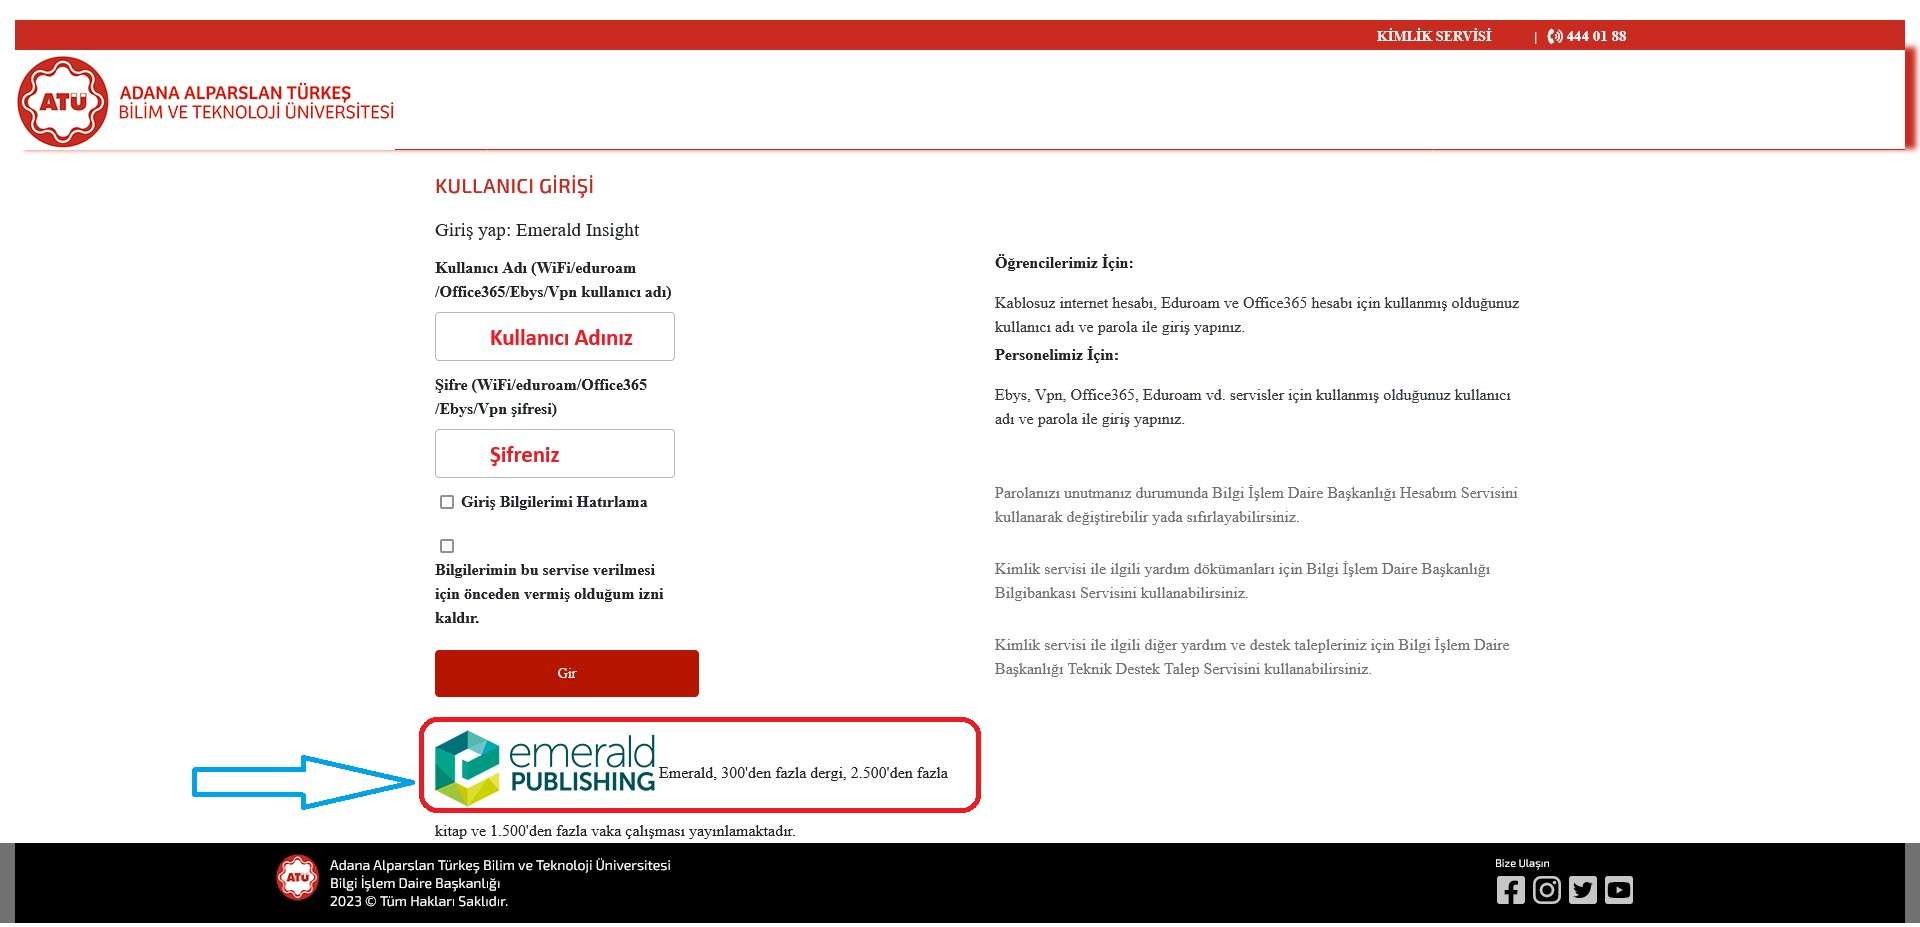Image resolution: width=1920 pixels, height=927 pixels.
Task: Click the university name text in header
Action: [x=256, y=102]
